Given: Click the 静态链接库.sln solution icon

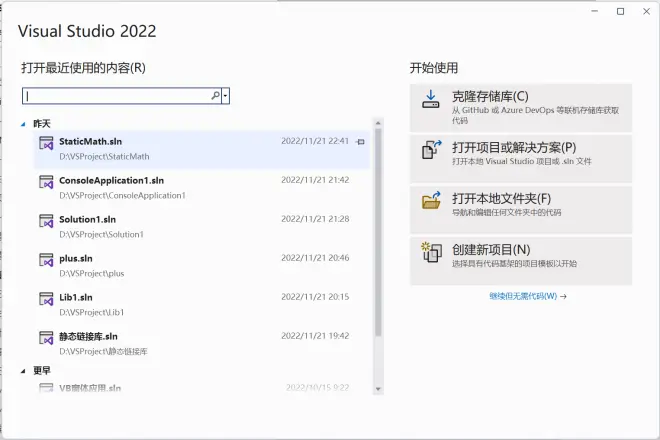Looking at the screenshot, I should tap(46, 338).
